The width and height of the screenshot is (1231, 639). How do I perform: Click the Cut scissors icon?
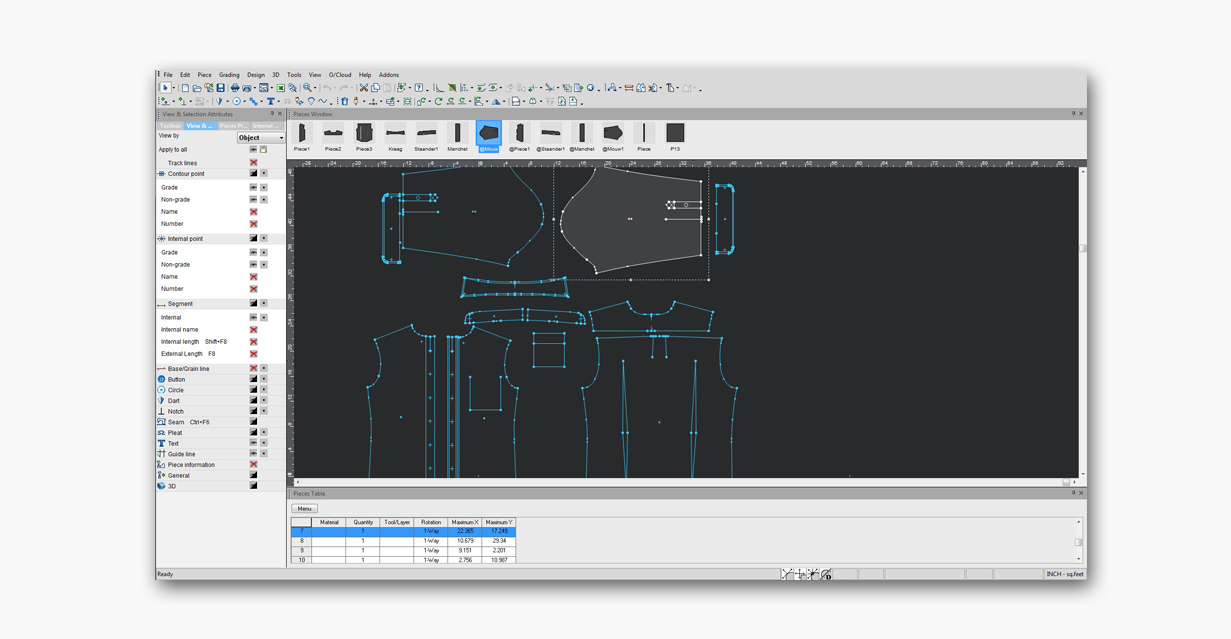(363, 88)
